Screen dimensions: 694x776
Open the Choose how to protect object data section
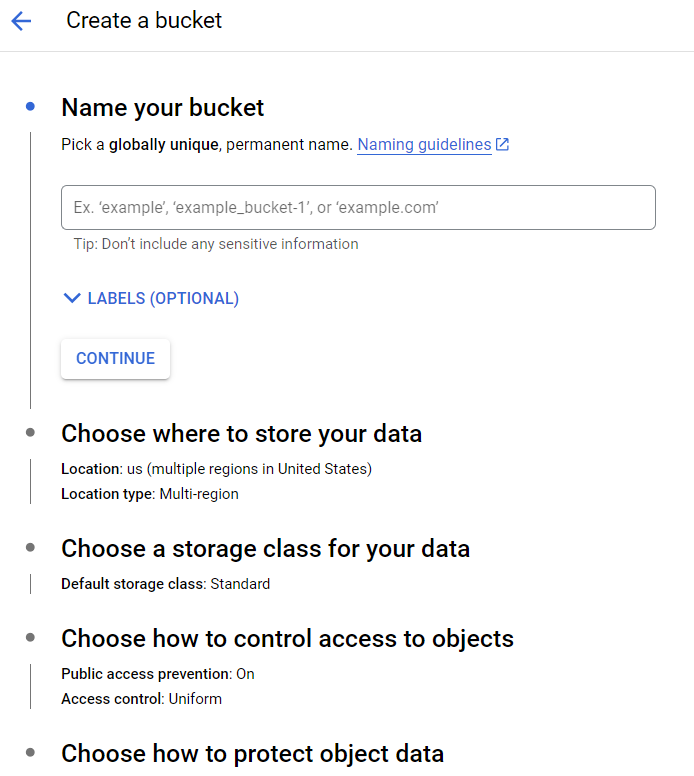pos(252,753)
